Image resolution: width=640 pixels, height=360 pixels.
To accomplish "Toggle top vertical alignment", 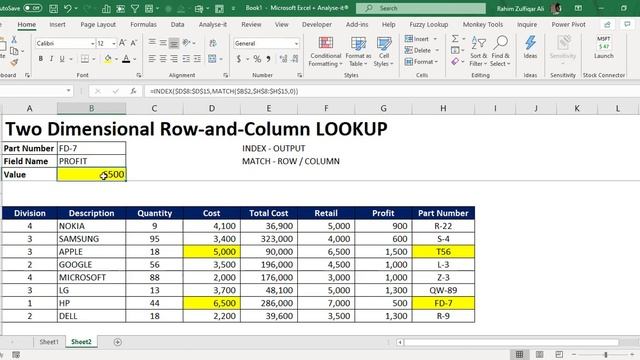I will point(152,43).
